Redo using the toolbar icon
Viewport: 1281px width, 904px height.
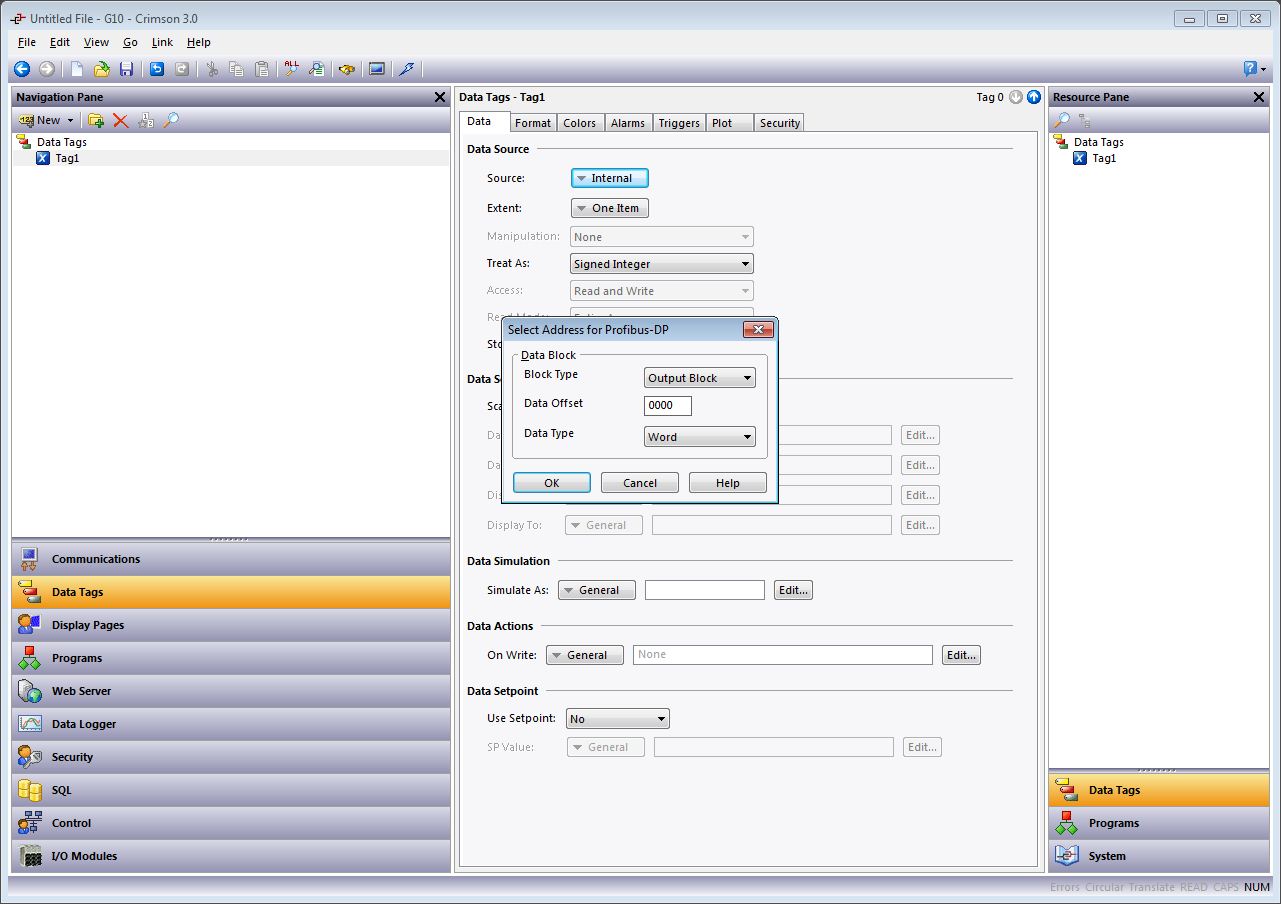pos(182,69)
